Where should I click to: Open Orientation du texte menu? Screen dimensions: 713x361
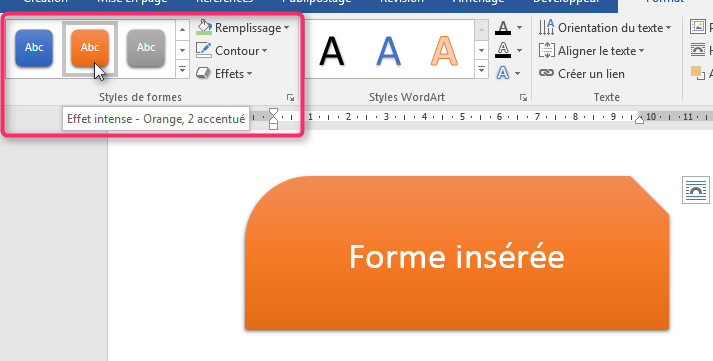[605, 28]
